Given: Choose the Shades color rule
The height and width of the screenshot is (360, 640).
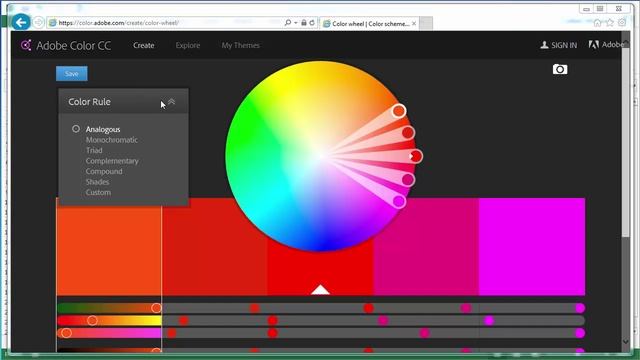Looking at the screenshot, I should point(97,182).
